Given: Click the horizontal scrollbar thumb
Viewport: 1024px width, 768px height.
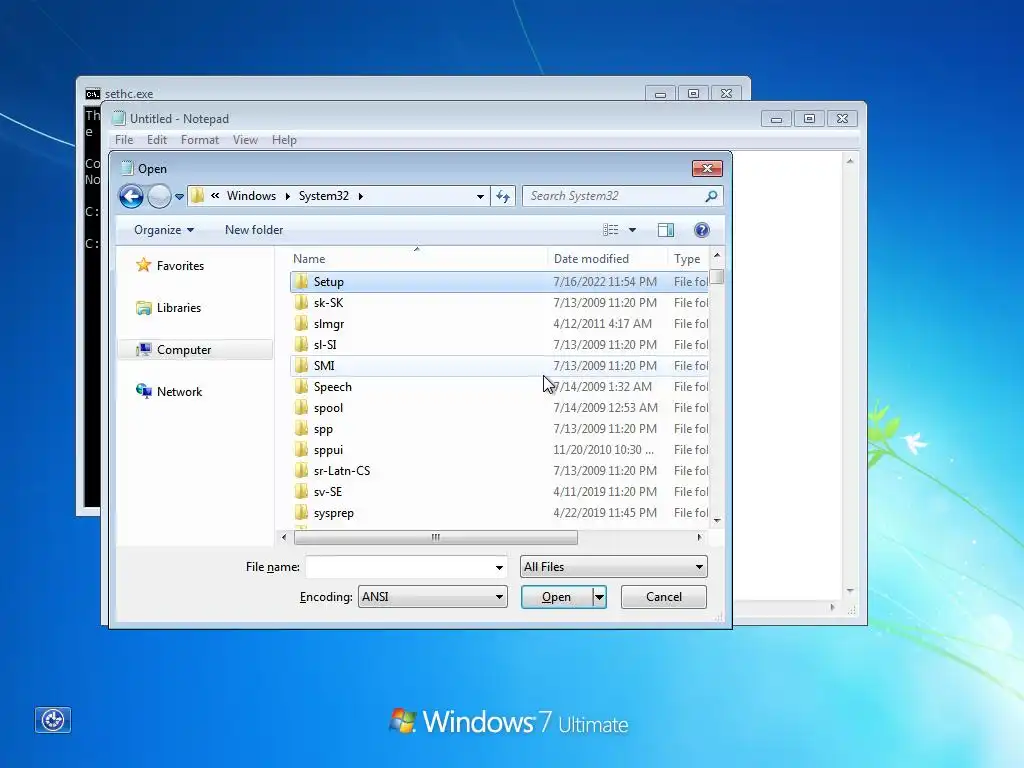Looking at the screenshot, I should pyautogui.click(x=436, y=537).
